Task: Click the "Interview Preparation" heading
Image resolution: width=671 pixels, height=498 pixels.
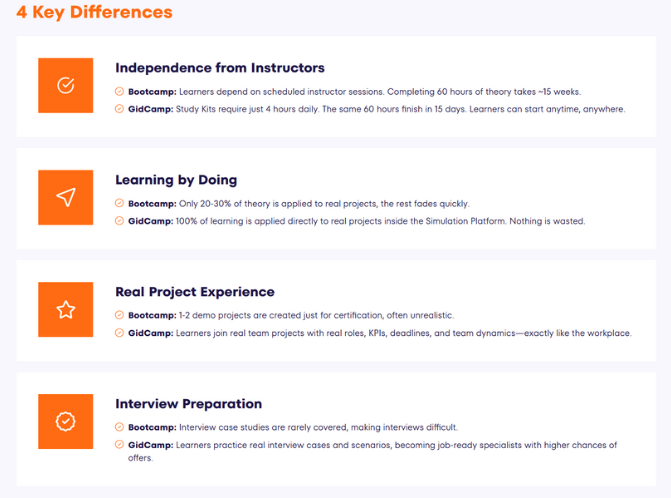Action: (188, 404)
